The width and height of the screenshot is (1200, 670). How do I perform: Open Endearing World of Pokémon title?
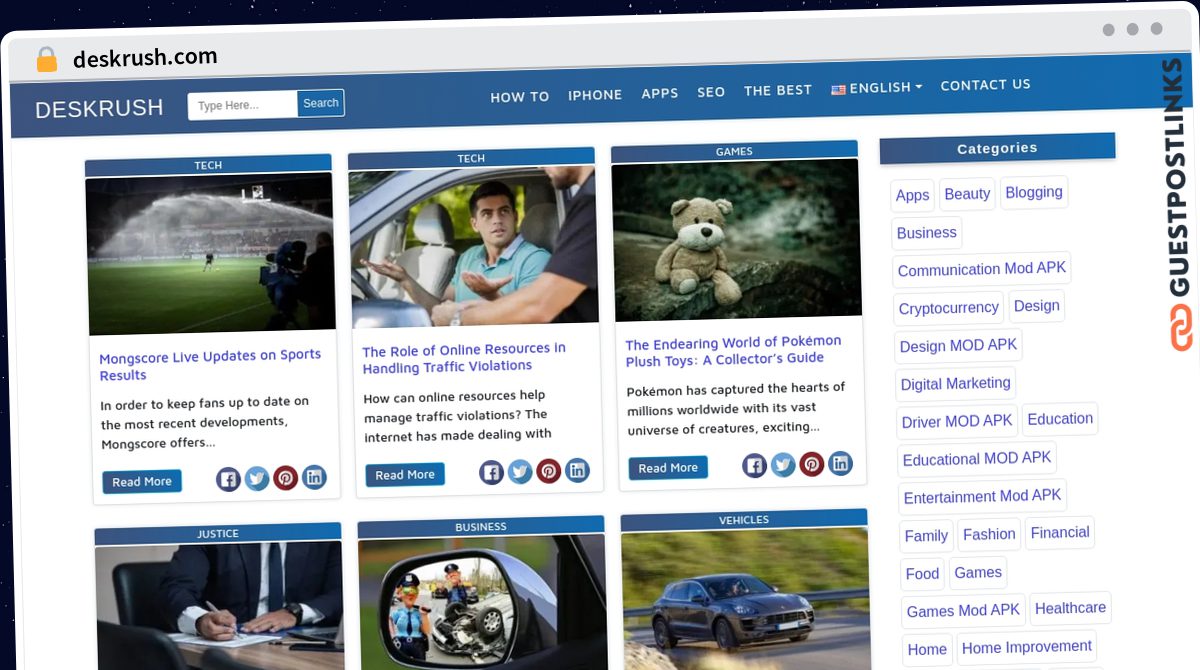[733, 350]
